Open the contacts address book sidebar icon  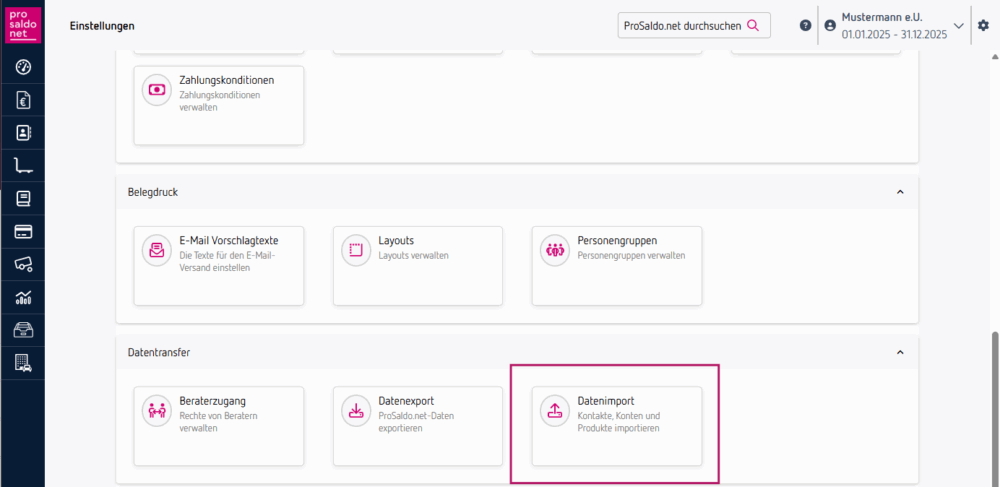tap(23, 133)
